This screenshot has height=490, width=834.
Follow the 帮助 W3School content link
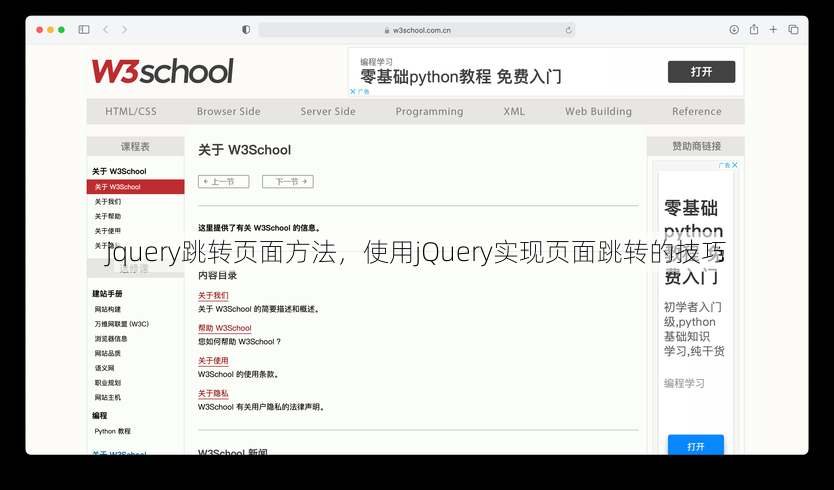[x=224, y=328]
